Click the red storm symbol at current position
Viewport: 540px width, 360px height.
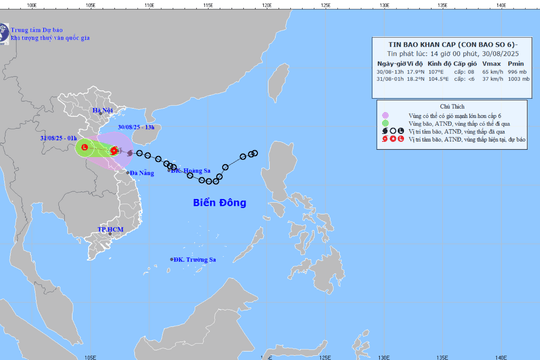pos(114,151)
